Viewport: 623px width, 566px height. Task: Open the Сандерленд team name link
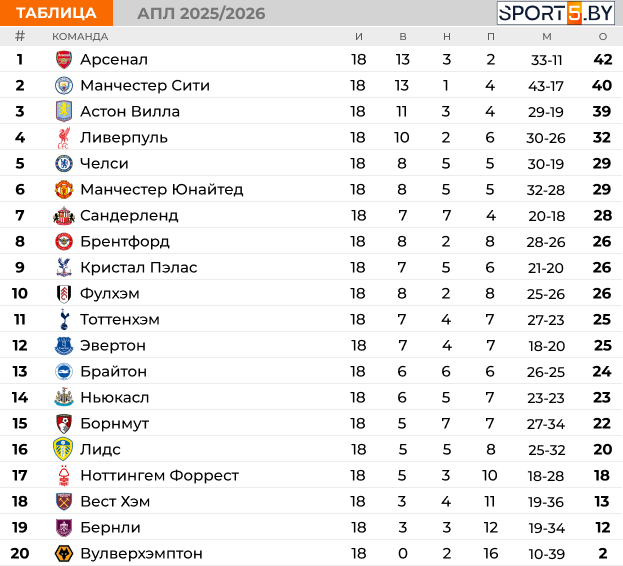point(129,215)
